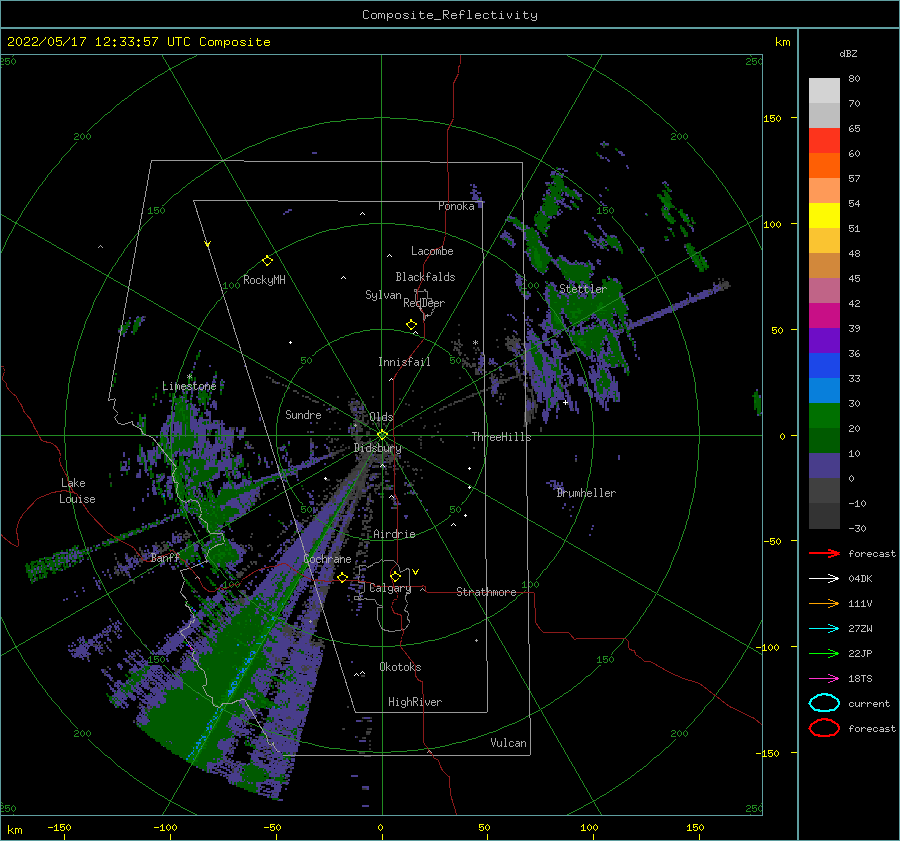Screen dimensions: 900x841
Task: Click the red forecast arrow in legend
Action: click(x=824, y=553)
